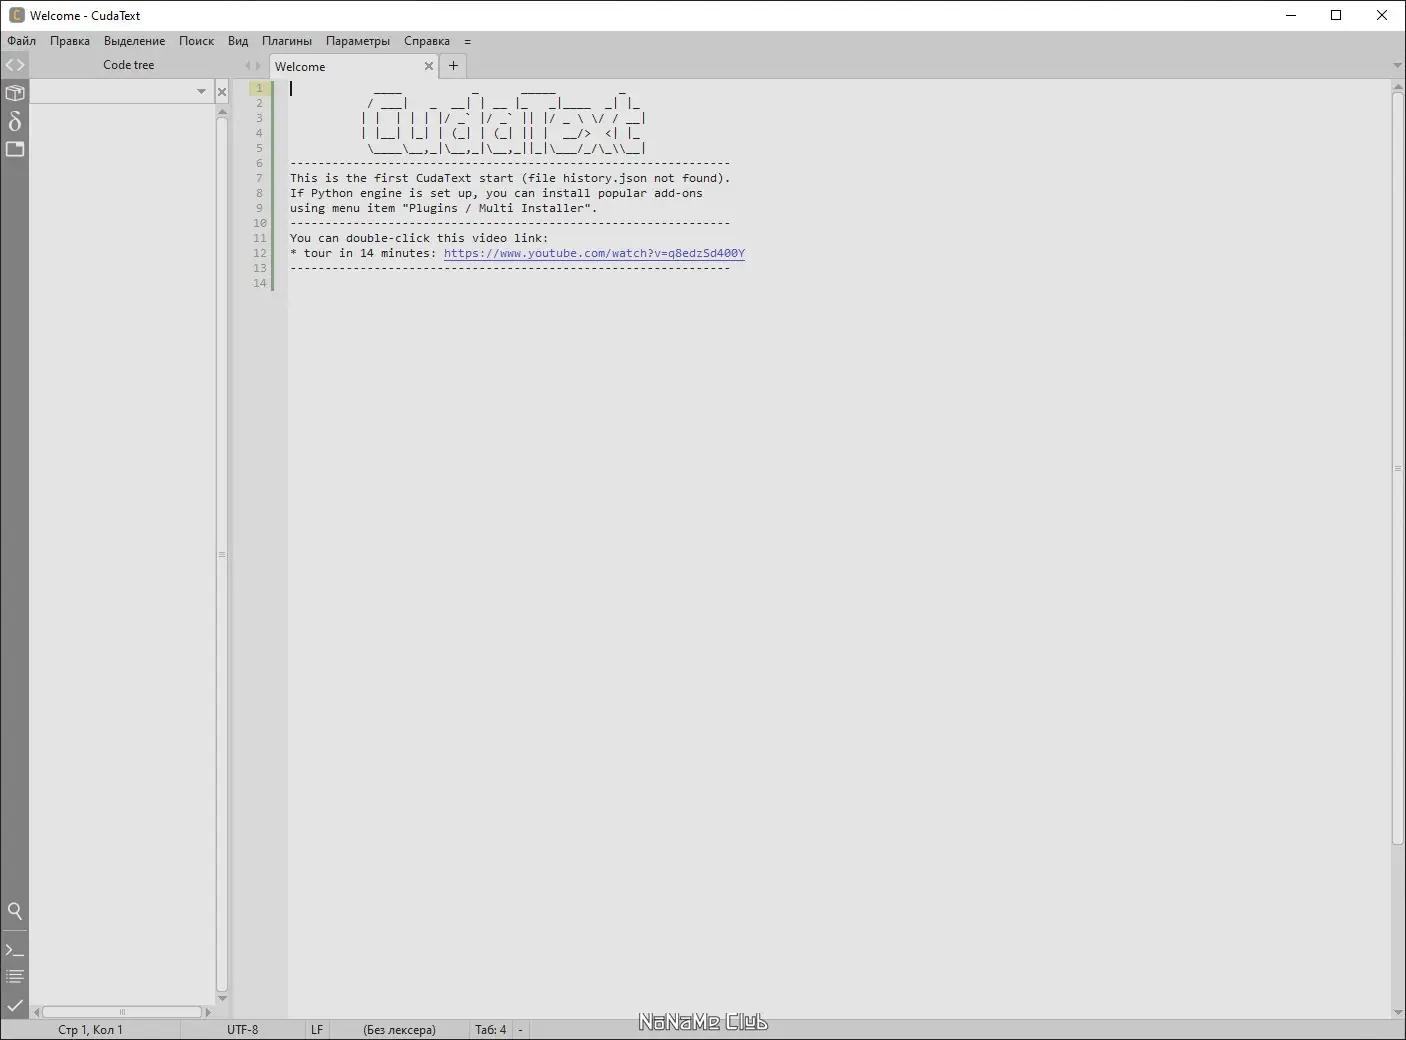Click code tree horizontal scroll left arrow
This screenshot has width=1406, height=1040.
(x=36, y=1012)
